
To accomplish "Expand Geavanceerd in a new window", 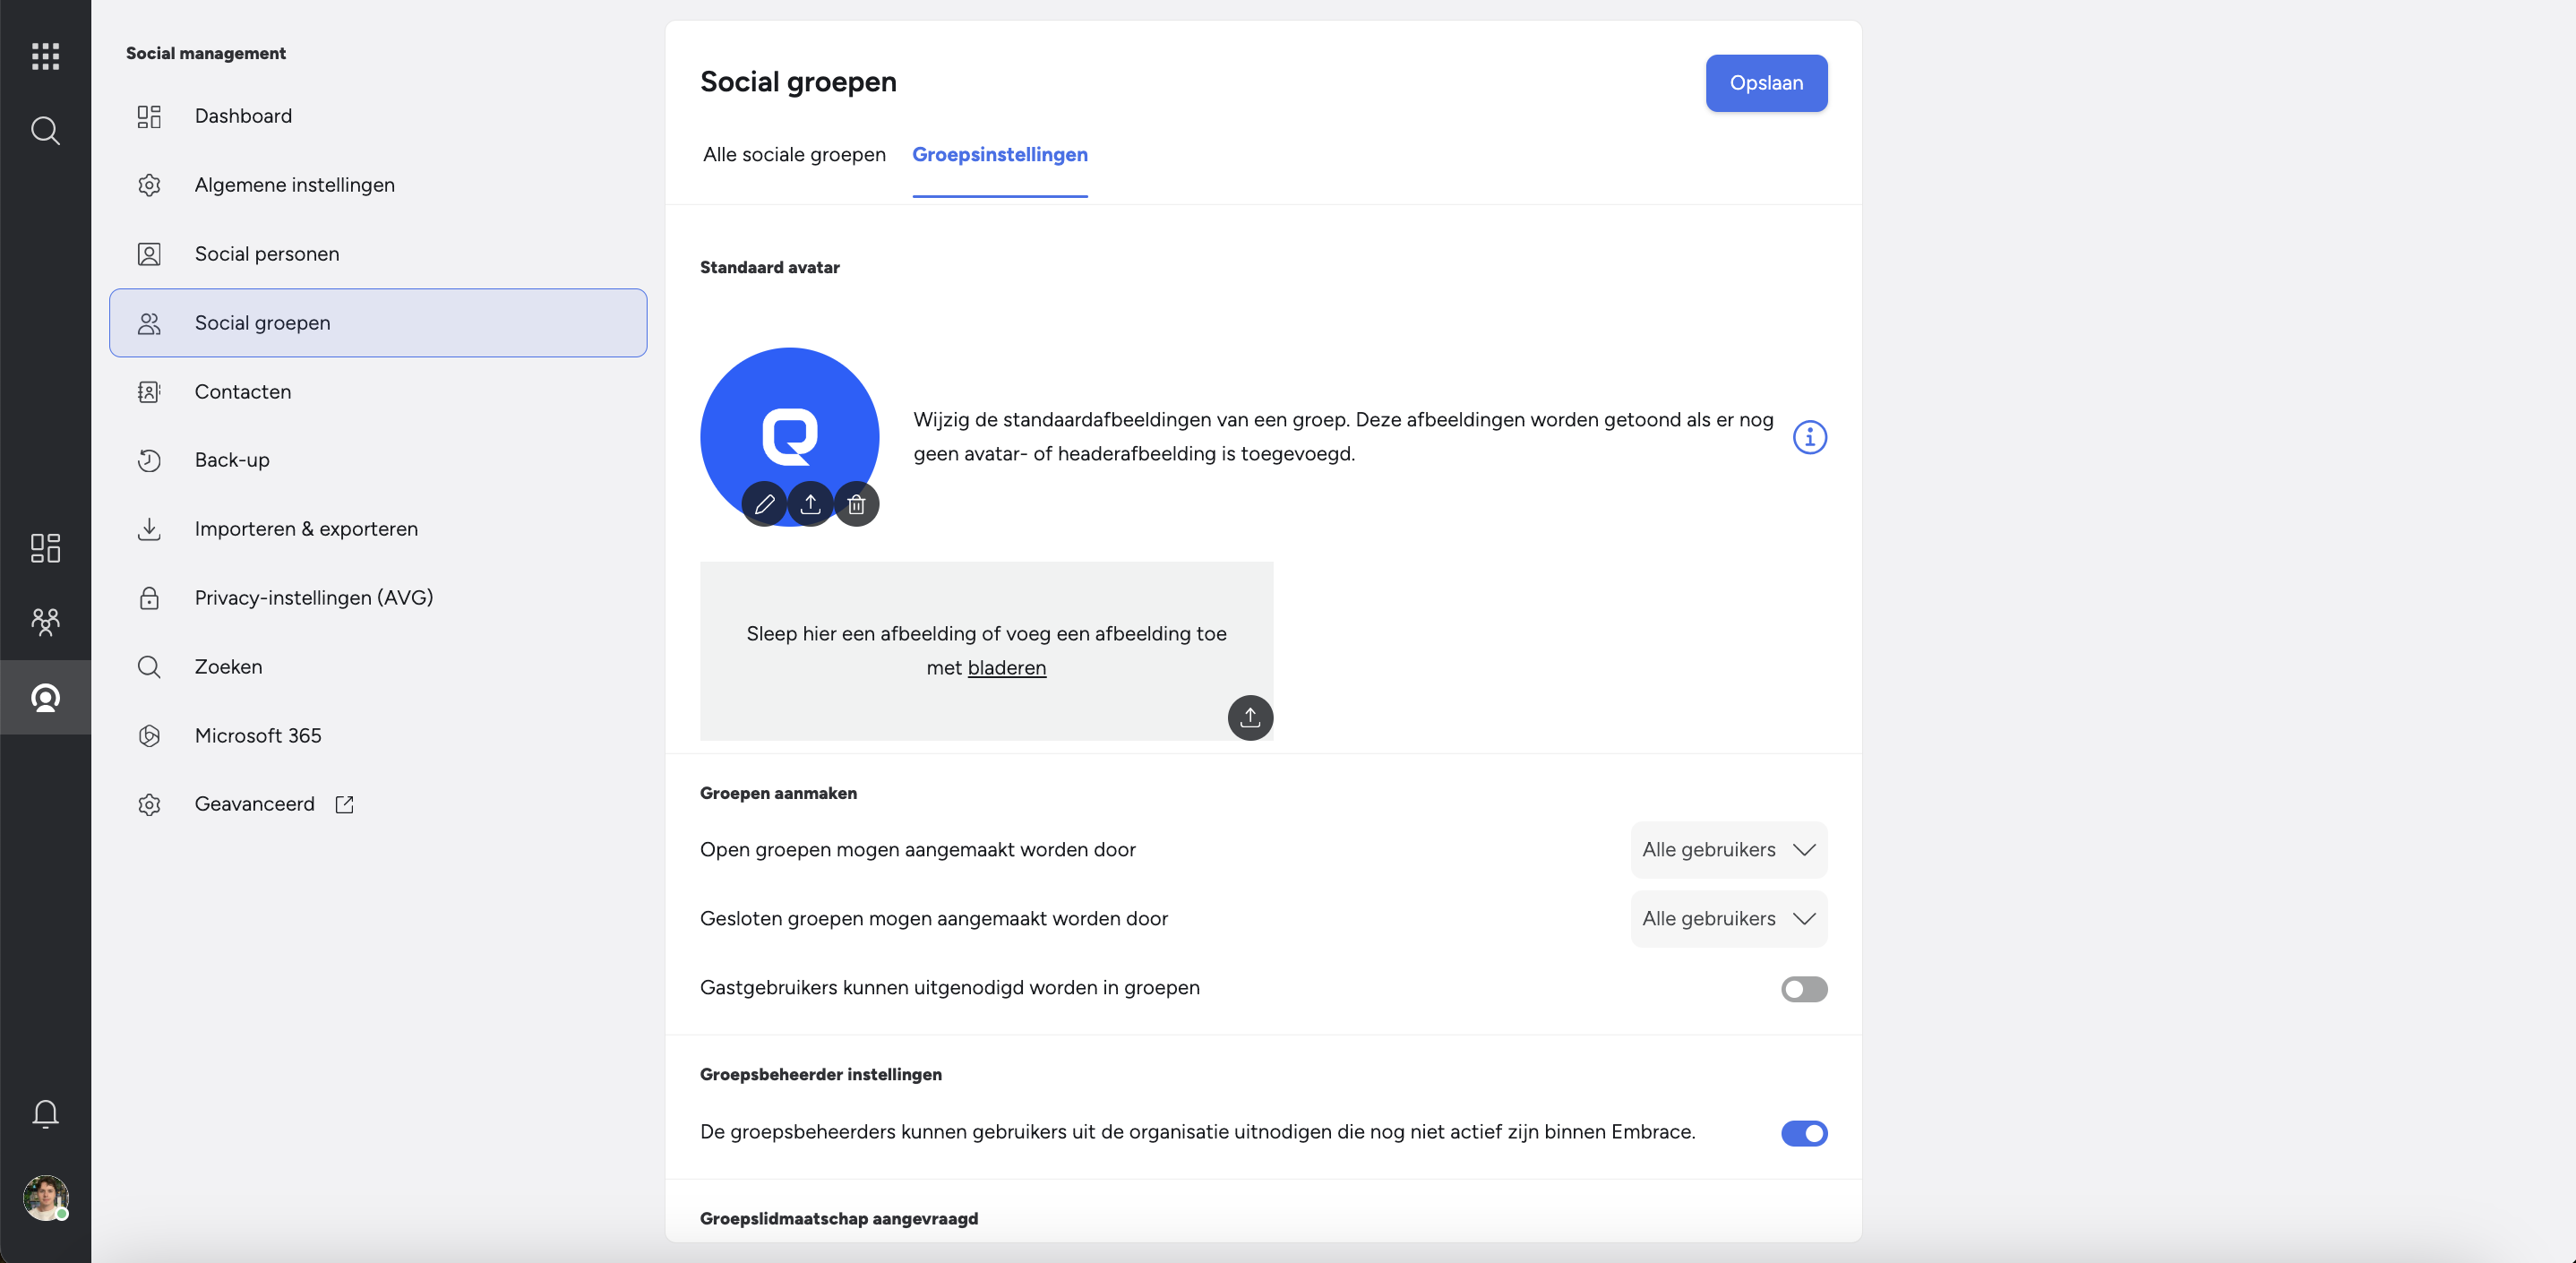I will click(x=344, y=804).
